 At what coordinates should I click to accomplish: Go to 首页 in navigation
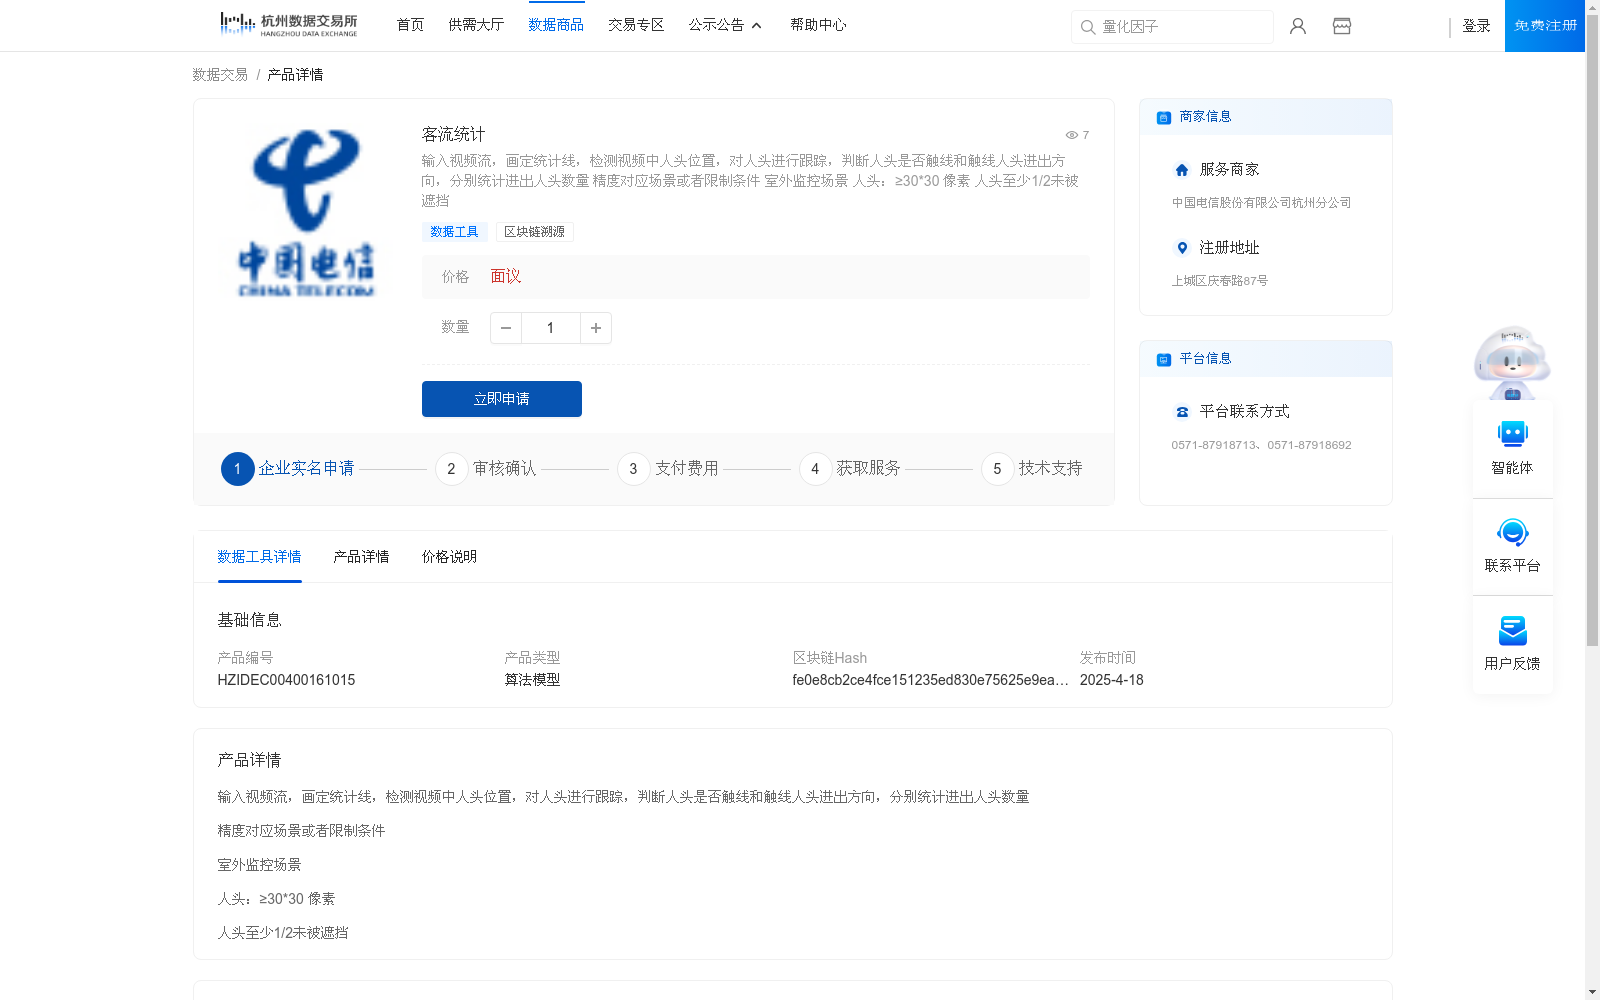coord(410,25)
